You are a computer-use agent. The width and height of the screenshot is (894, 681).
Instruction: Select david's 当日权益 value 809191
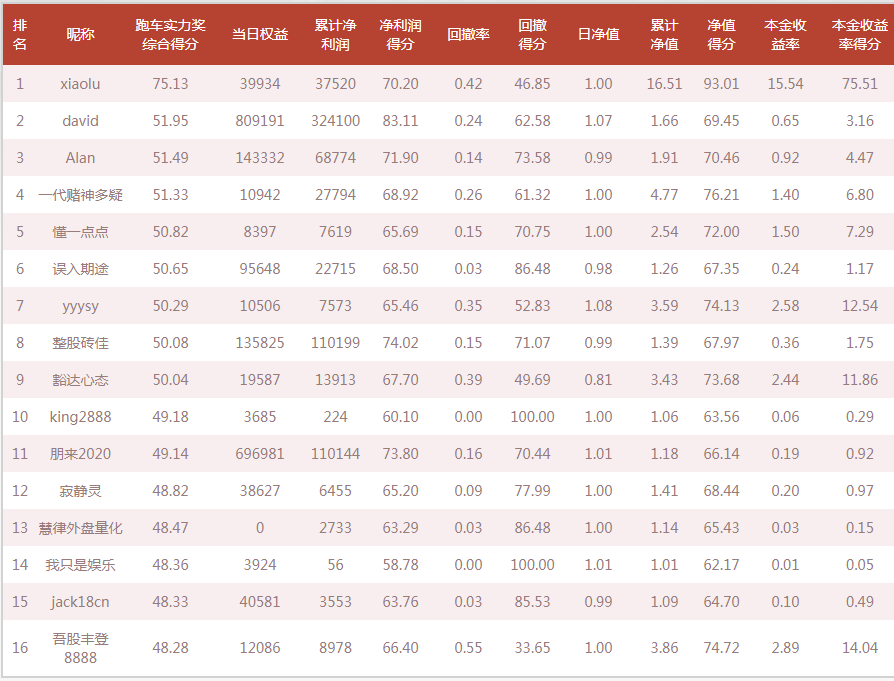pyautogui.click(x=259, y=121)
